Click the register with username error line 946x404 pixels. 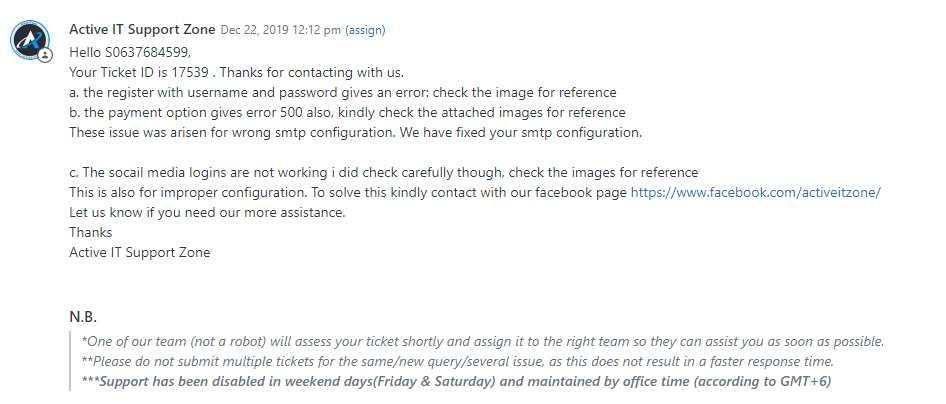343,92
